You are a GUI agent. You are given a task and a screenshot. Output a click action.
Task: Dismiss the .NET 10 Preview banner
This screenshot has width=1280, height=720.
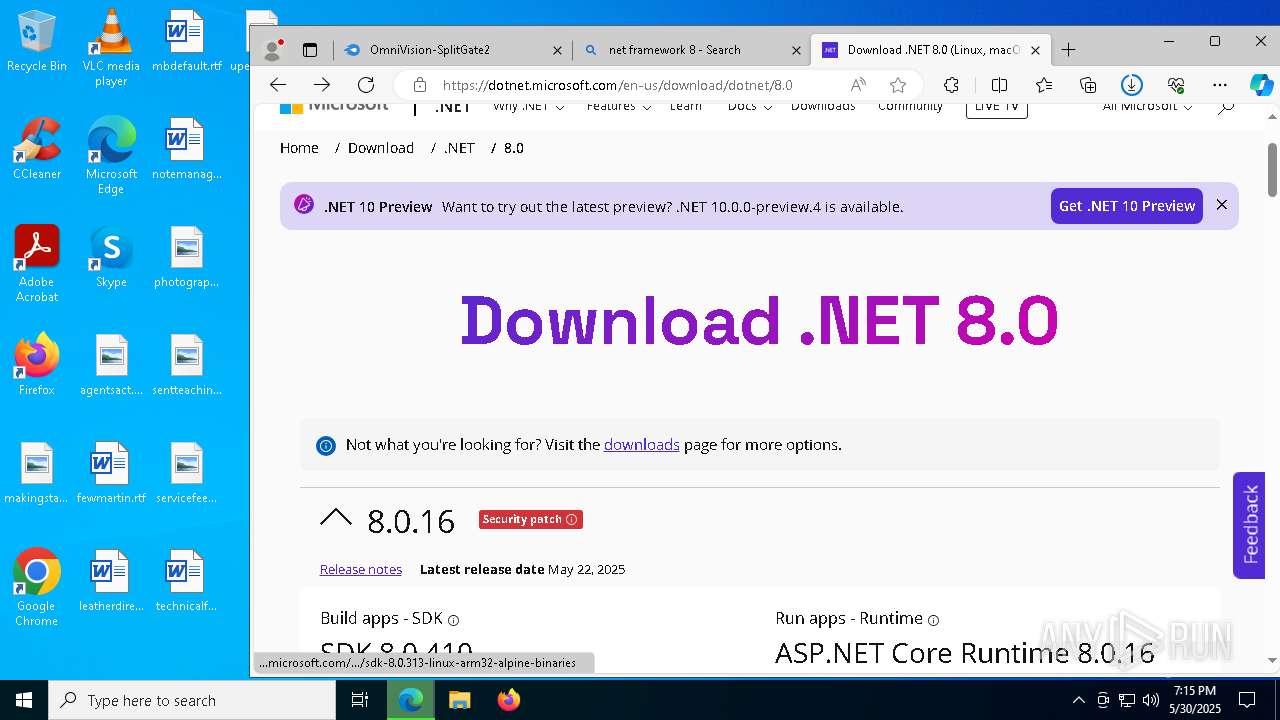1221,205
